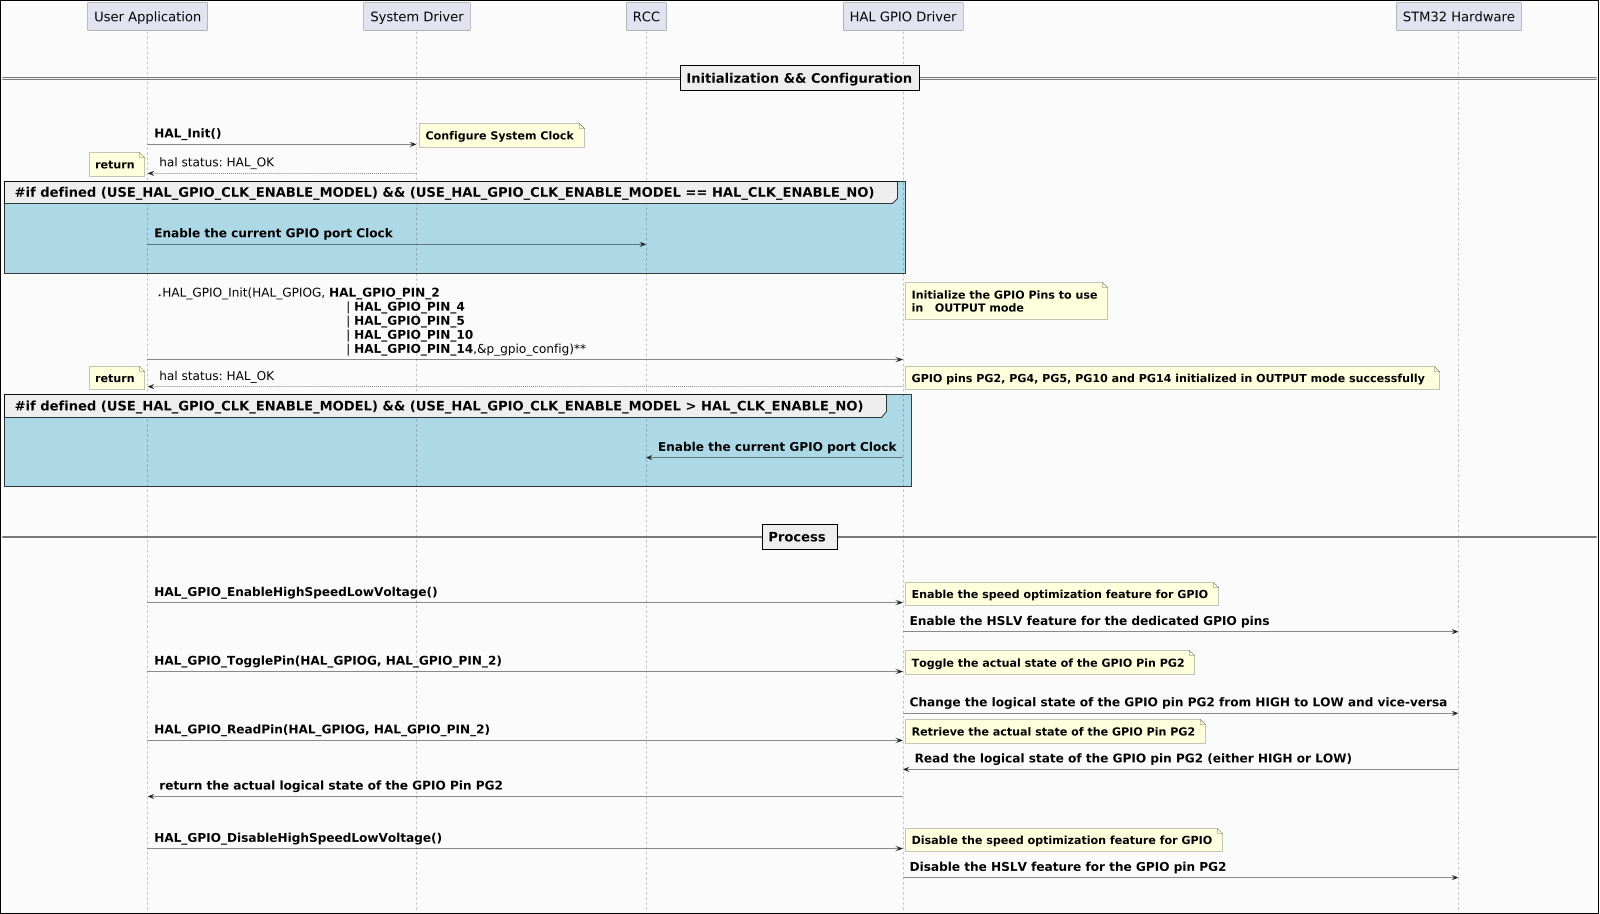Click the HAL_CLK_ENABLE_MODEL == HAL_CLK_ENABLE_NO condition header

click(450, 192)
